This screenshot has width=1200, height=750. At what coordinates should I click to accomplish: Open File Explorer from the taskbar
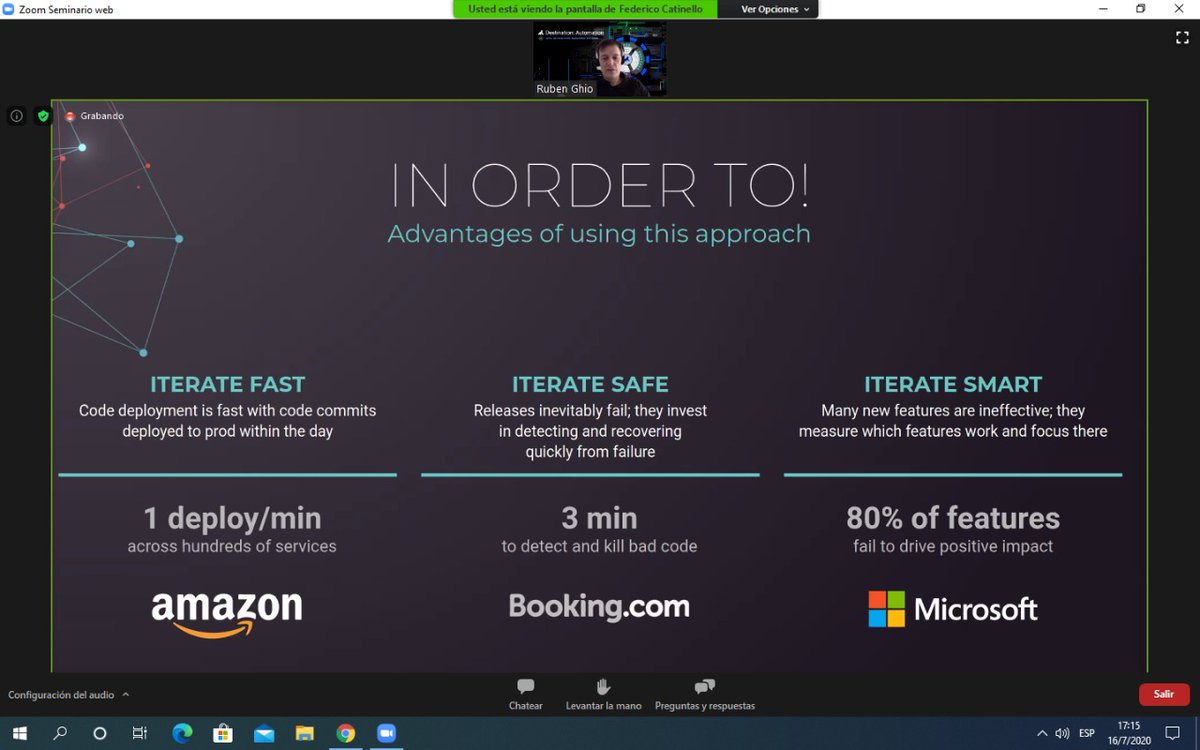[x=304, y=733]
